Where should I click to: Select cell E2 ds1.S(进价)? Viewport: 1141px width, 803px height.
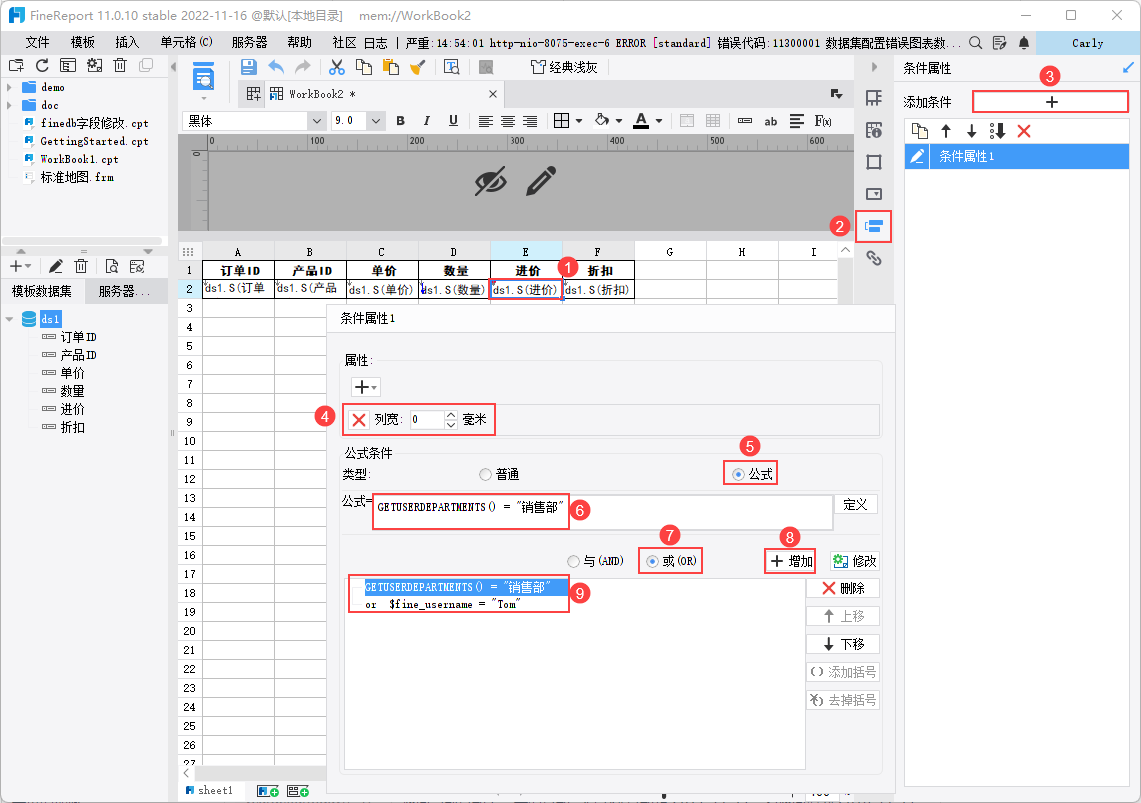[526, 289]
